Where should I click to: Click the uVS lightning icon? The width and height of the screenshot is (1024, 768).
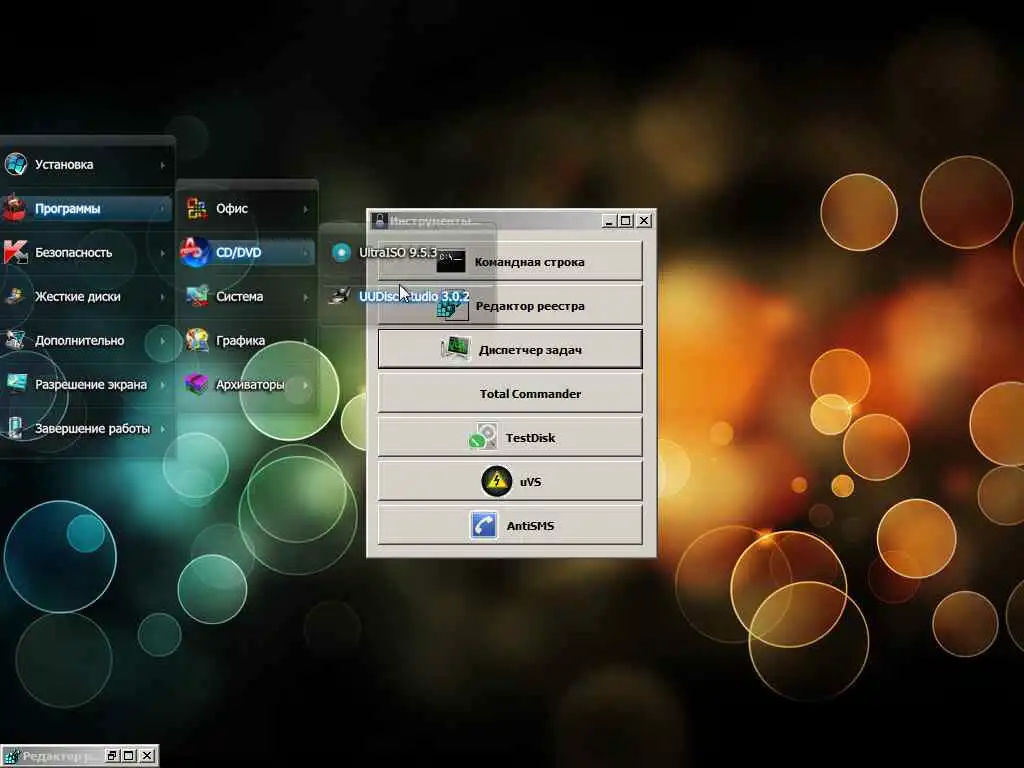[x=497, y=481]
